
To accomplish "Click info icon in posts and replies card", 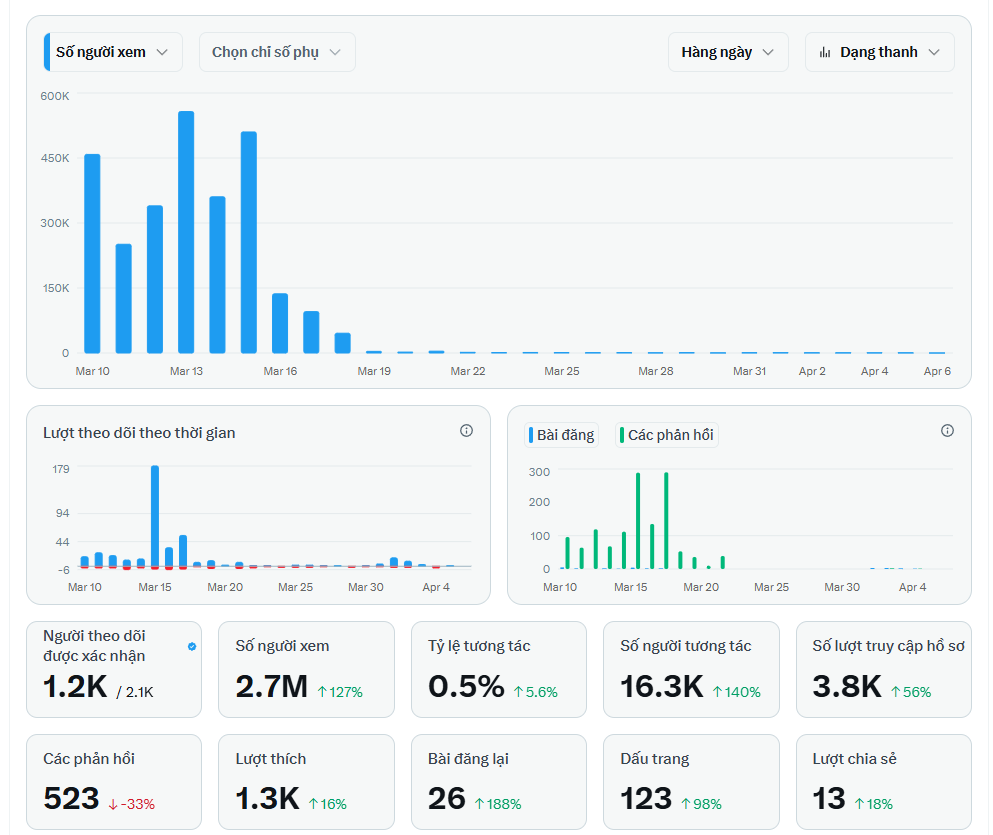I will 947,430.
